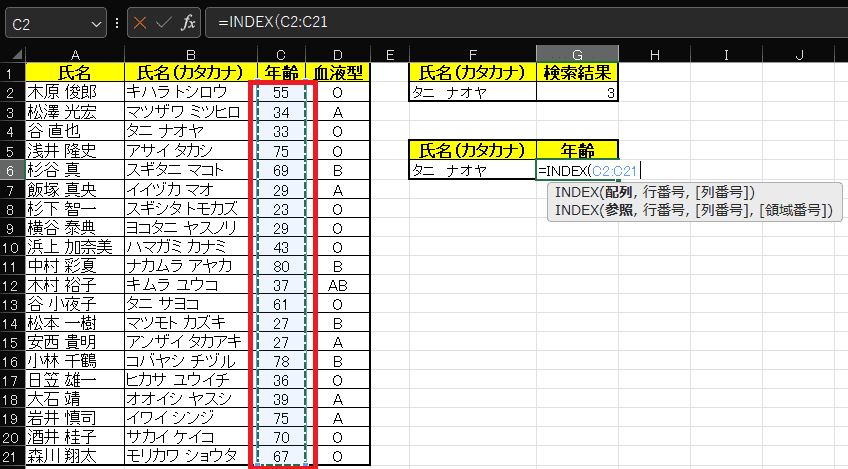Image resolution: width=848 pixels, height=469 pixels.
Task: Click the age cell showing 80
Action: (x=282, y=267)
